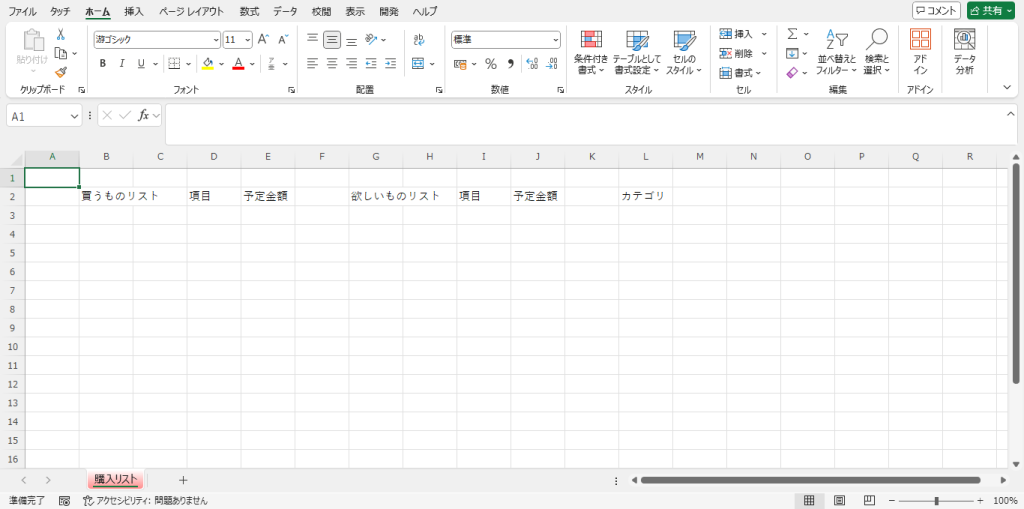Click the AutoSum sigma icon

(792, 34)
